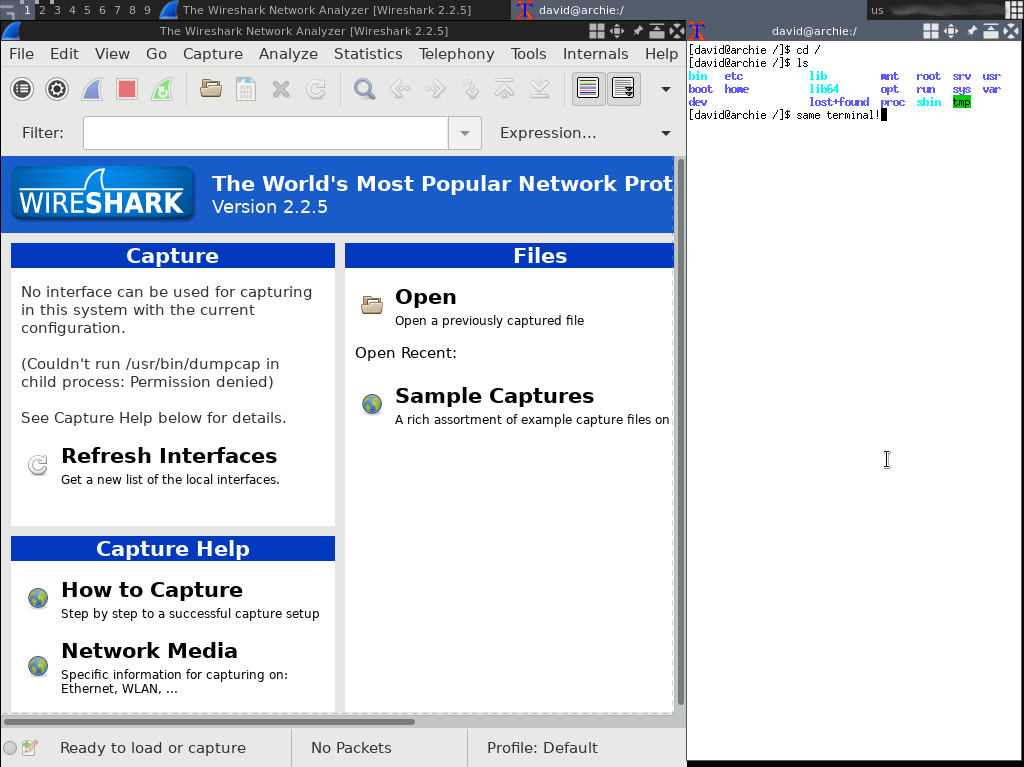Screen dimensions: 1024x767
Task: Save the capture file from the toolbar
Action: (x=246, y=89)
